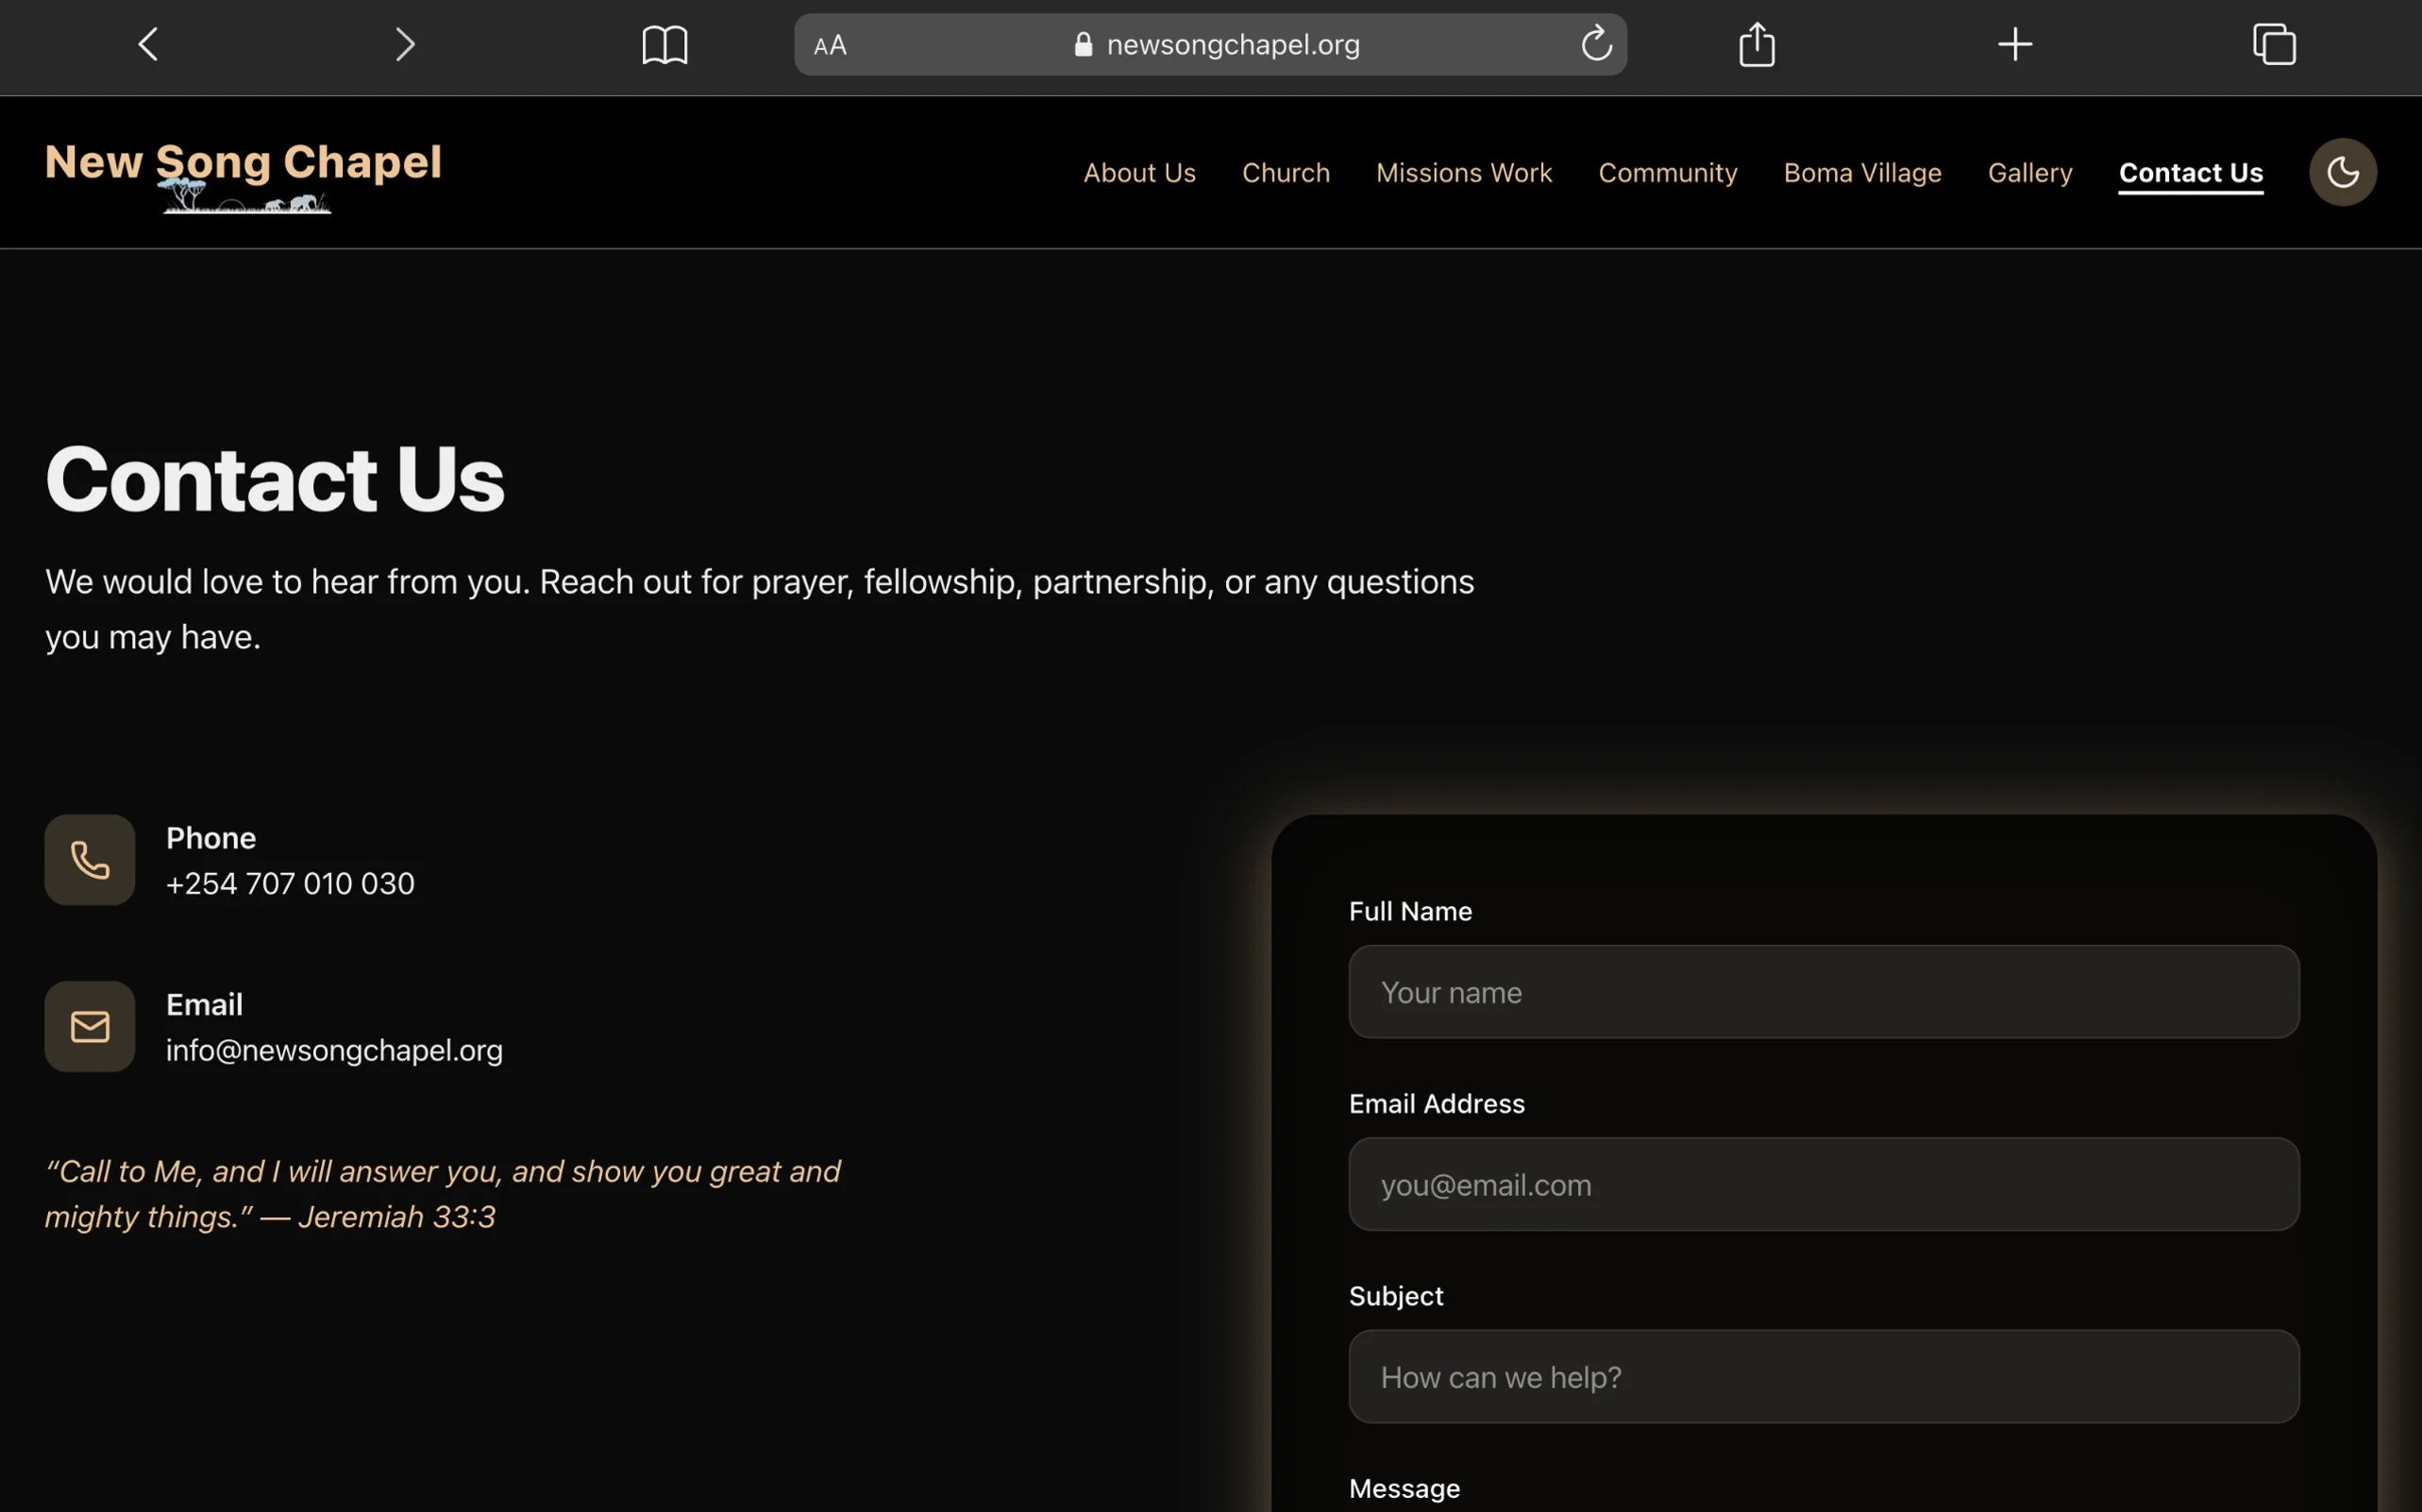Click the 'Full Name' field label
Viewport: 2422px width, 1512px height.
click(x=1410, y=911)
